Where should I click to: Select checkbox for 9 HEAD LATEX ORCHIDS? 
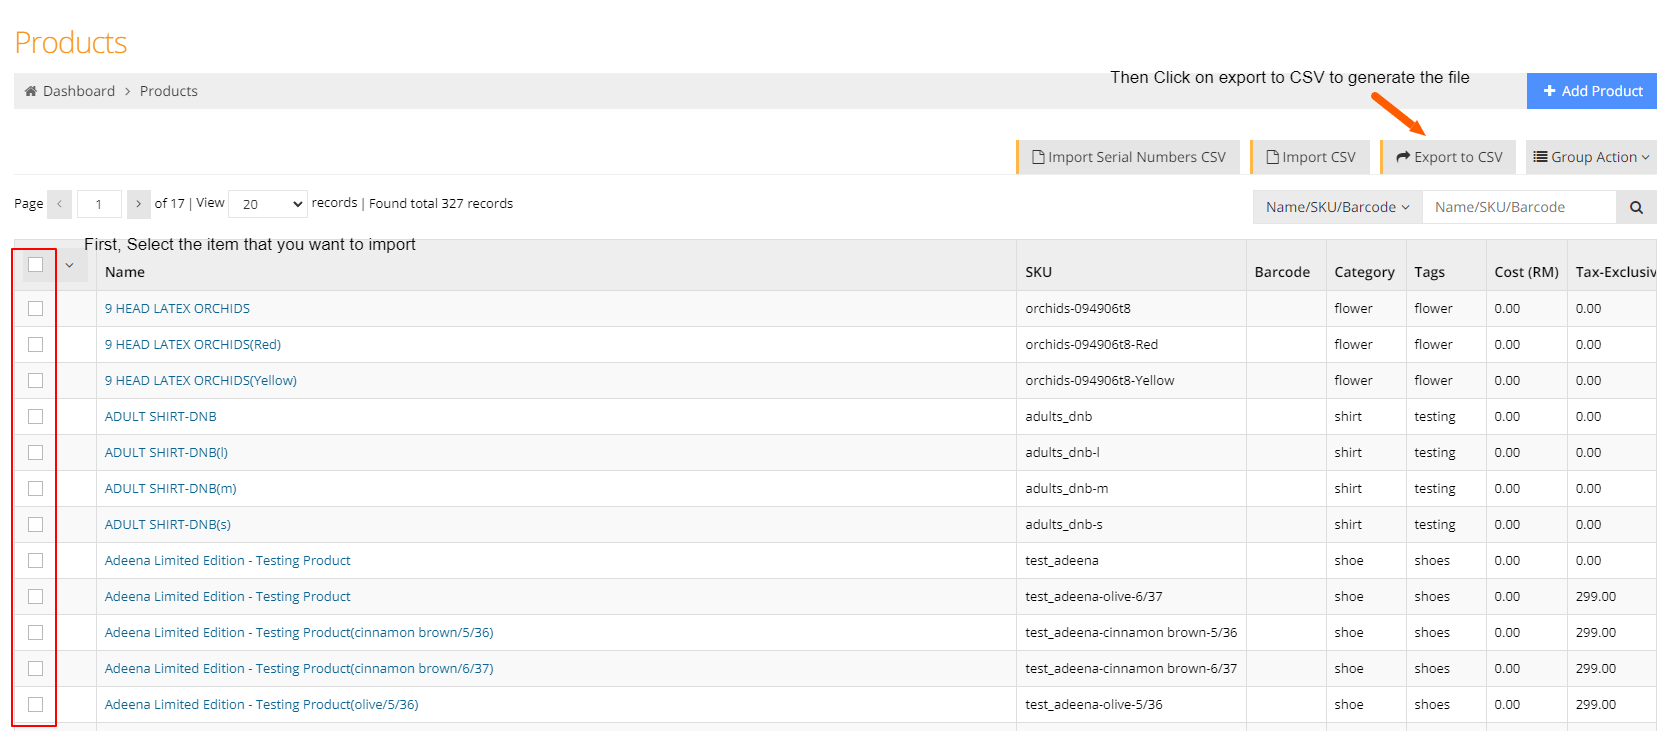[x=36, y=309]
